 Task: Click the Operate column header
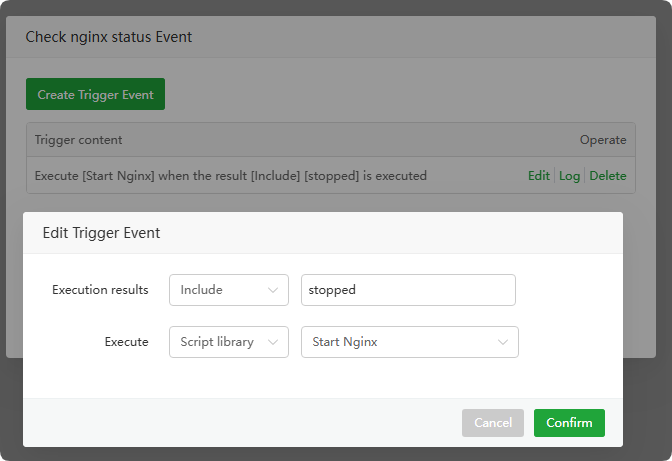coord(603,140)
